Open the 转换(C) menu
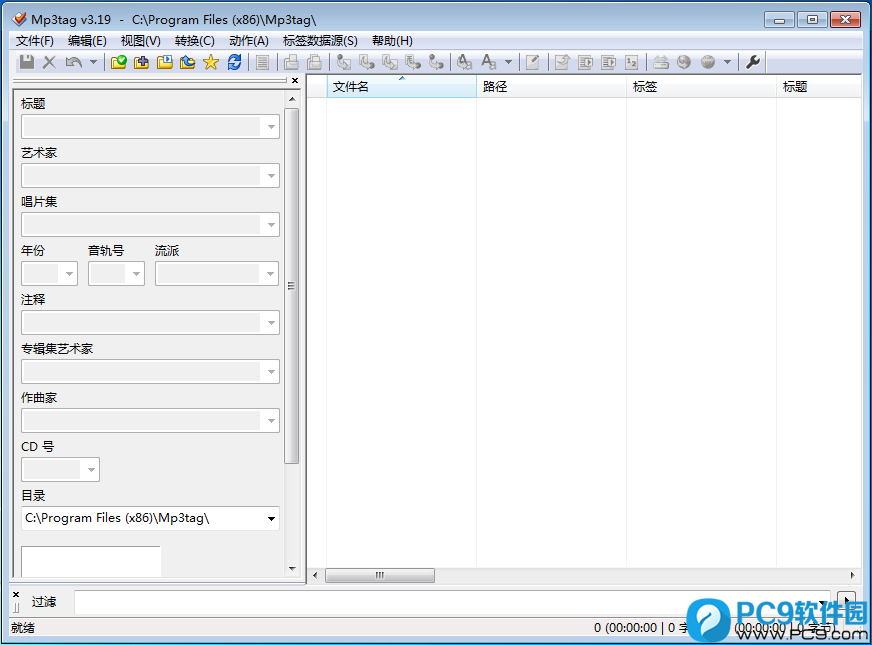The image size is (872, 645). point(194,41)
